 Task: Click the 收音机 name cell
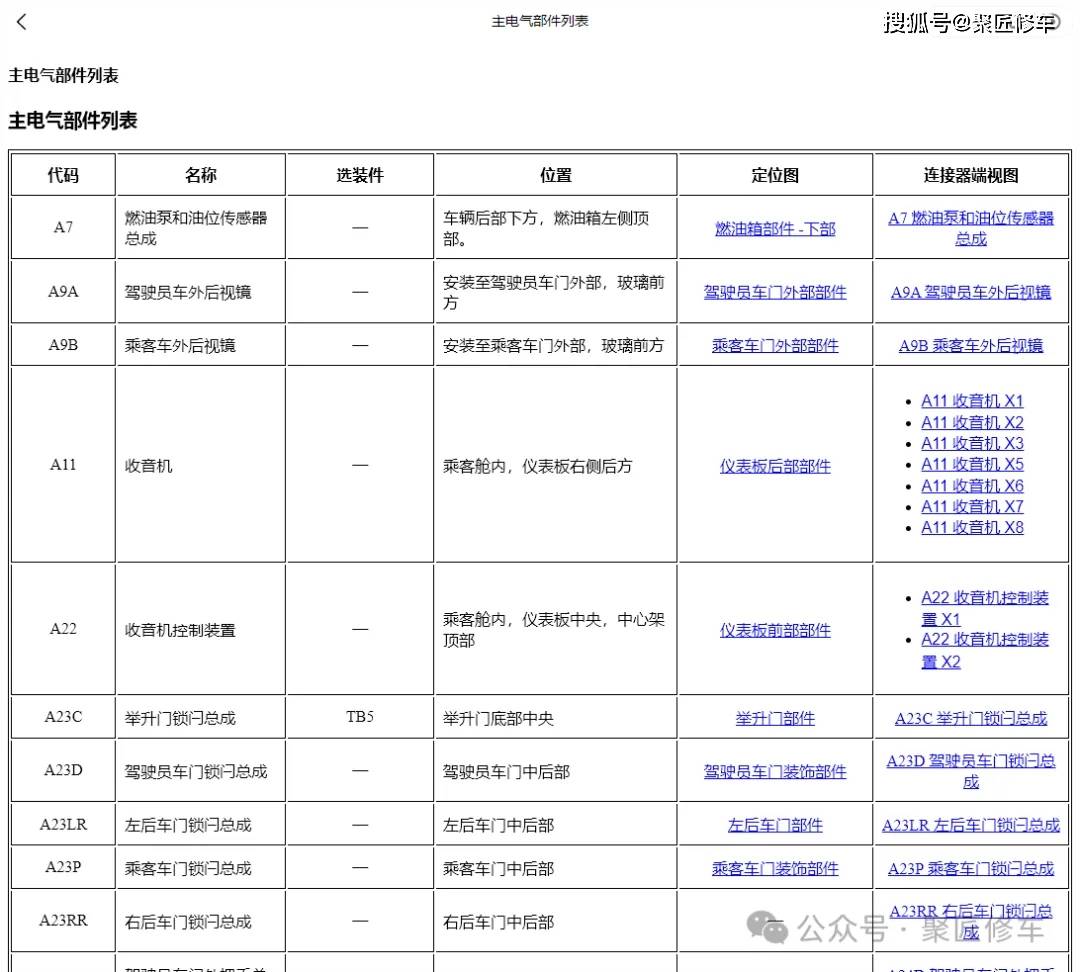[x=200, y=466]
